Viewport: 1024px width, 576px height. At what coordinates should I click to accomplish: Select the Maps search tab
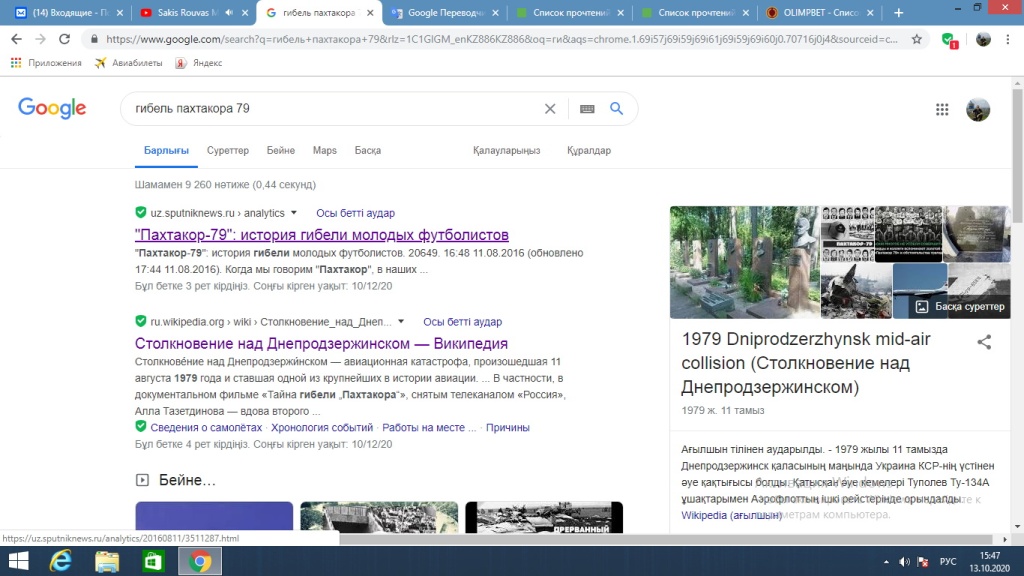point(325,150)
